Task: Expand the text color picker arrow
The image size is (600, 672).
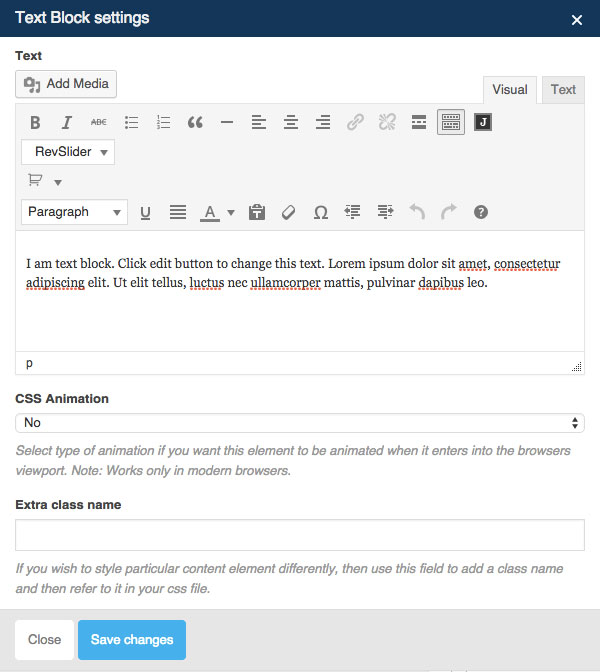Action: tap(231, 212)
